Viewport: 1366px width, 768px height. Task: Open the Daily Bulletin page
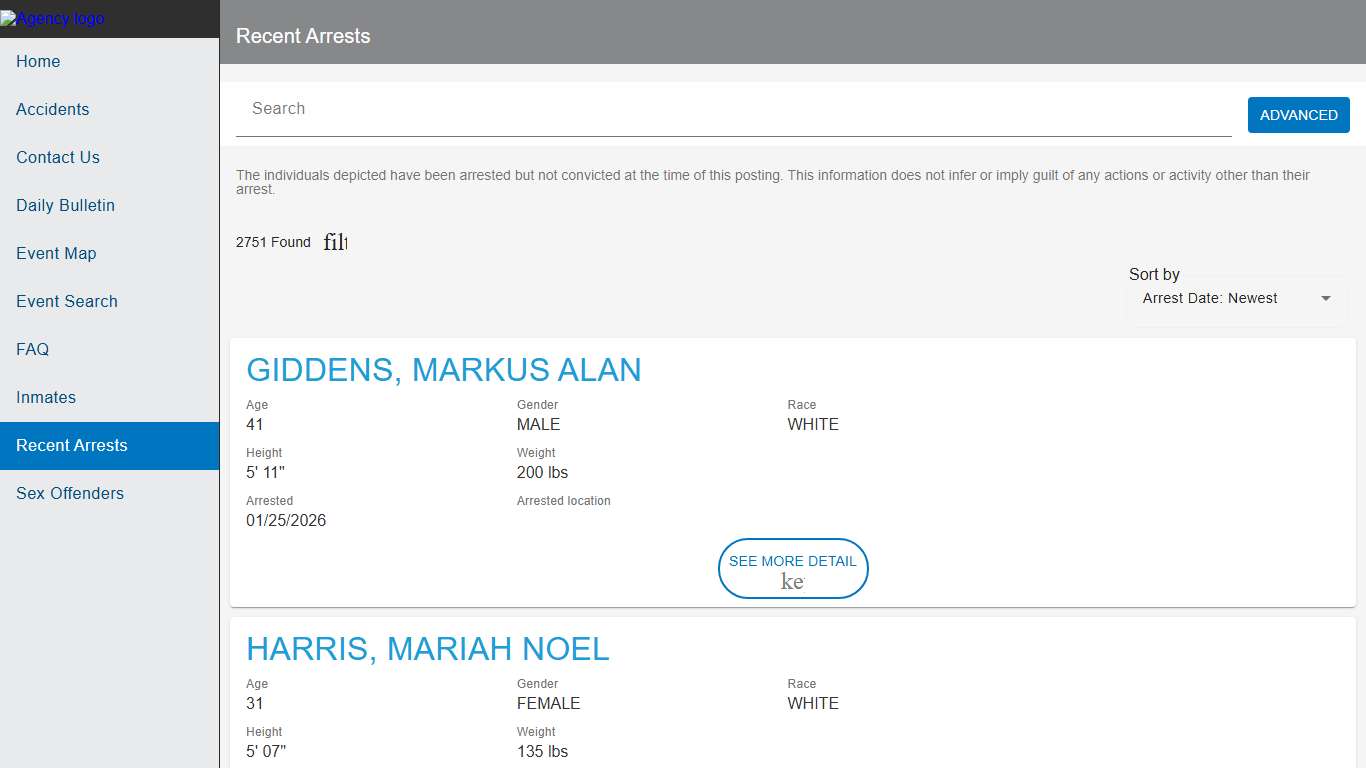65,206
